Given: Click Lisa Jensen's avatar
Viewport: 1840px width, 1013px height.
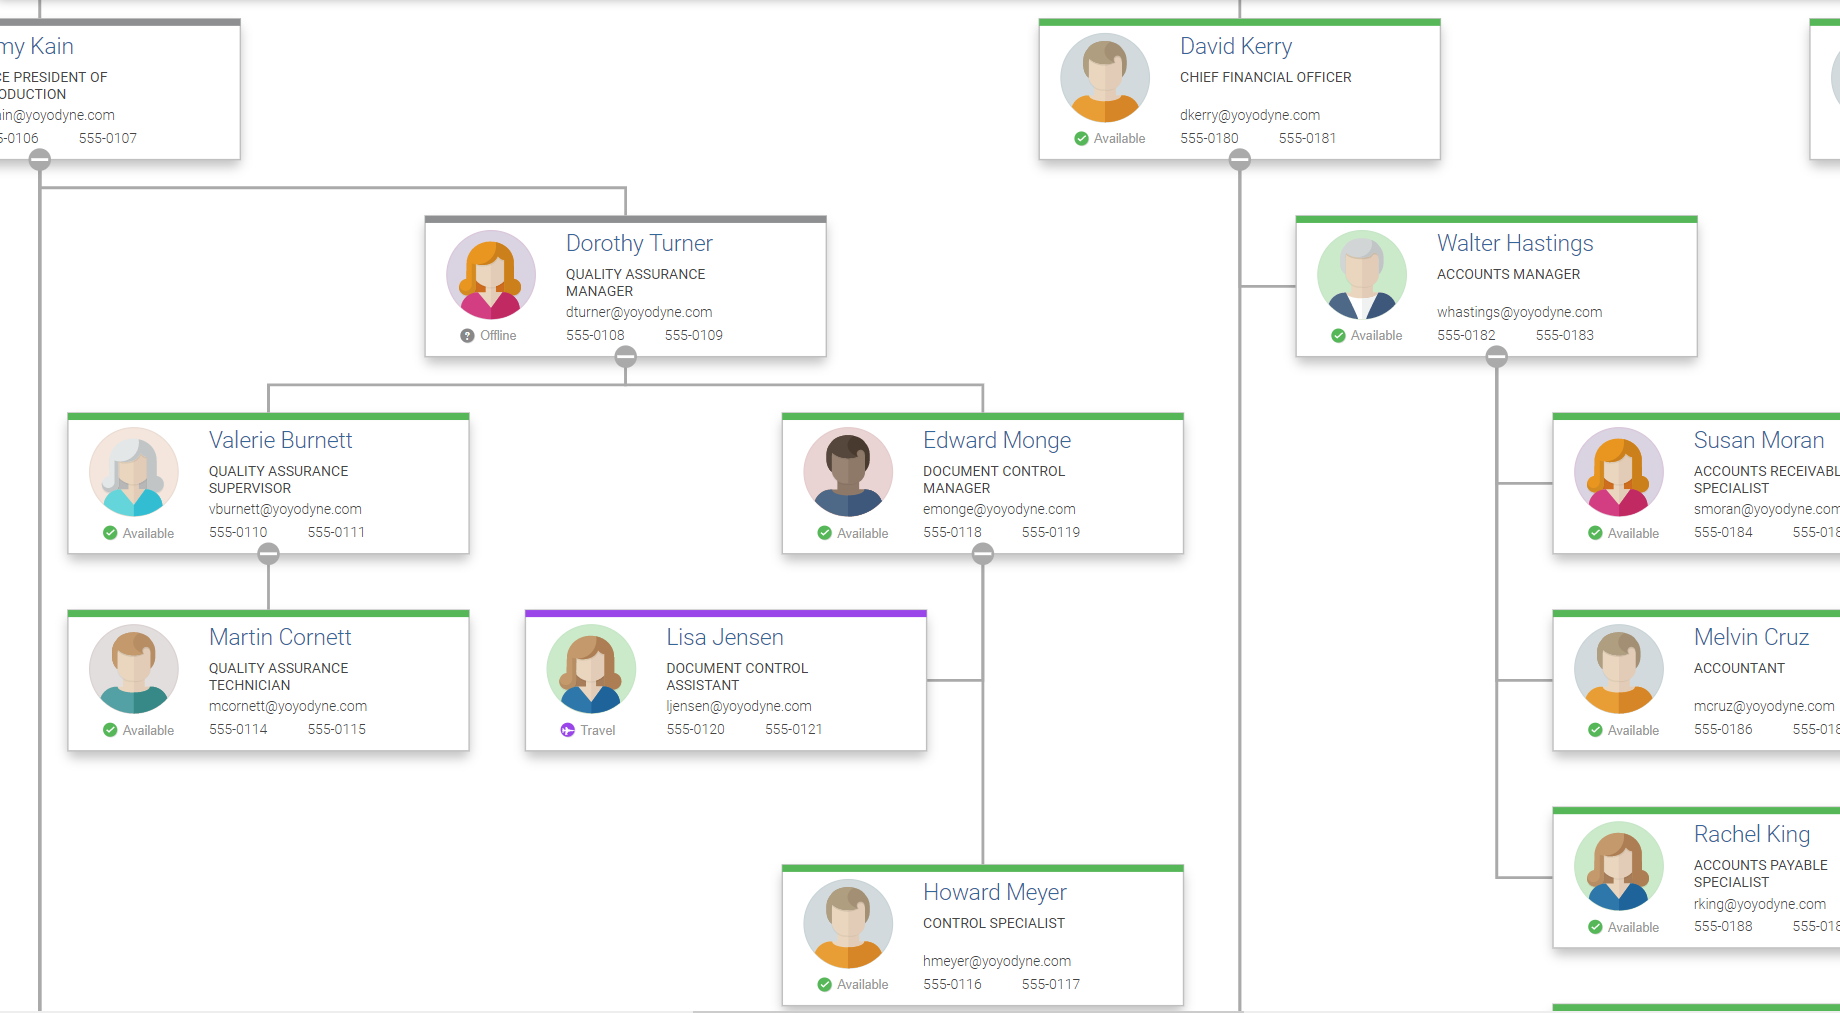Looking at the screenshot, I should (x=591, y=669).
